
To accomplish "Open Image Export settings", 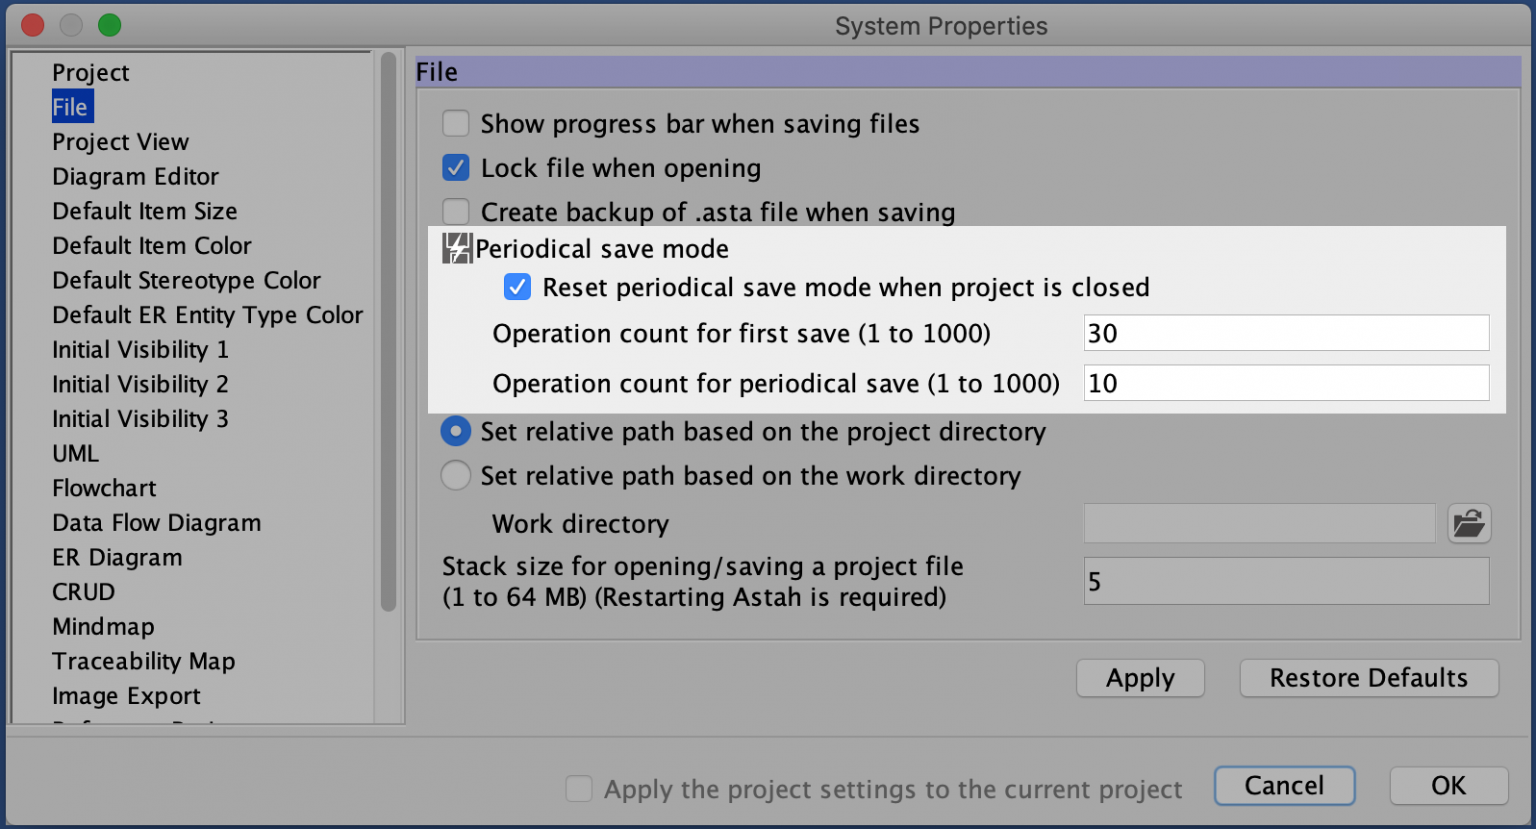I will click(x=126, y=696).
